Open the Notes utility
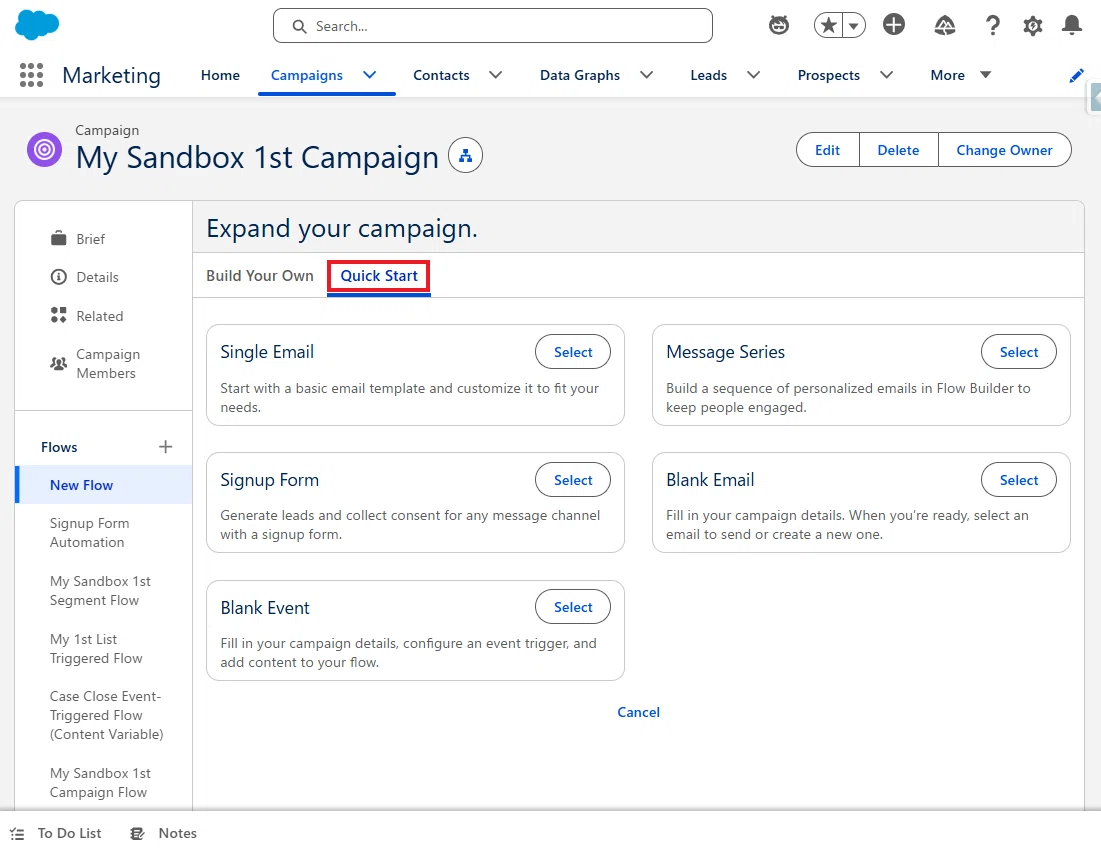The width and height of the screenshot is (1101, 852). 164,834
